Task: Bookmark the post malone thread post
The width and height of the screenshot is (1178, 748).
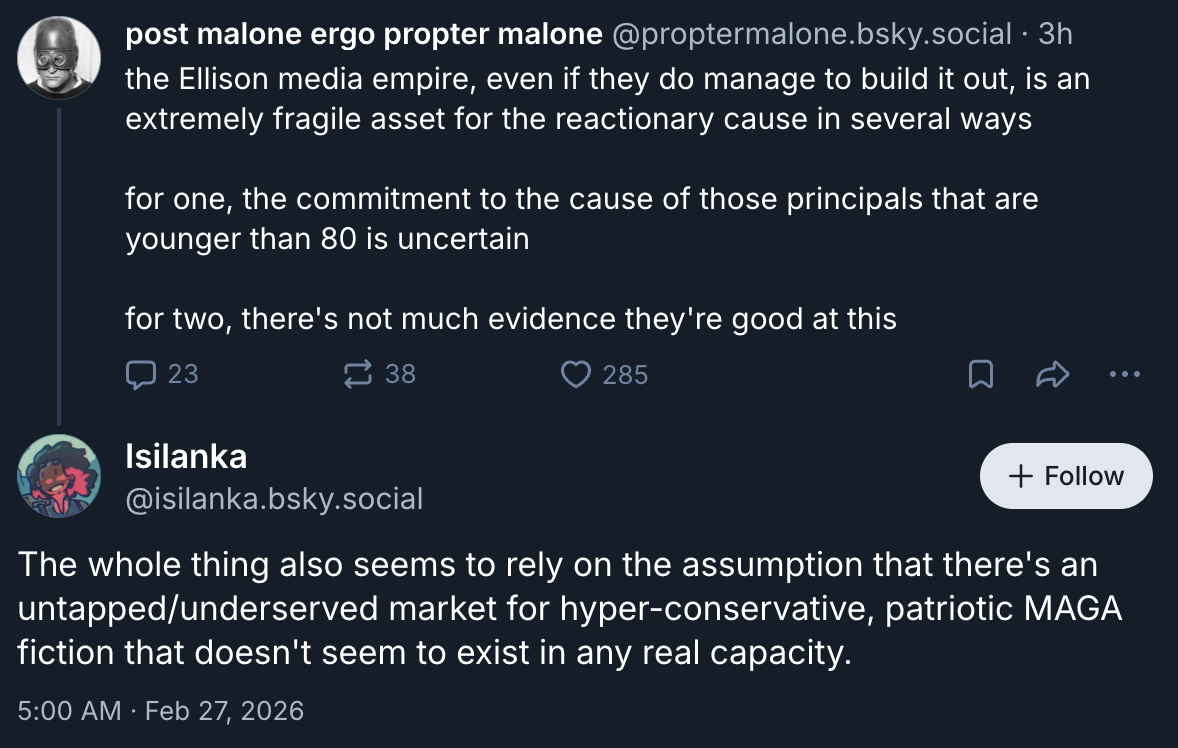Action: (x=981, y=374)
